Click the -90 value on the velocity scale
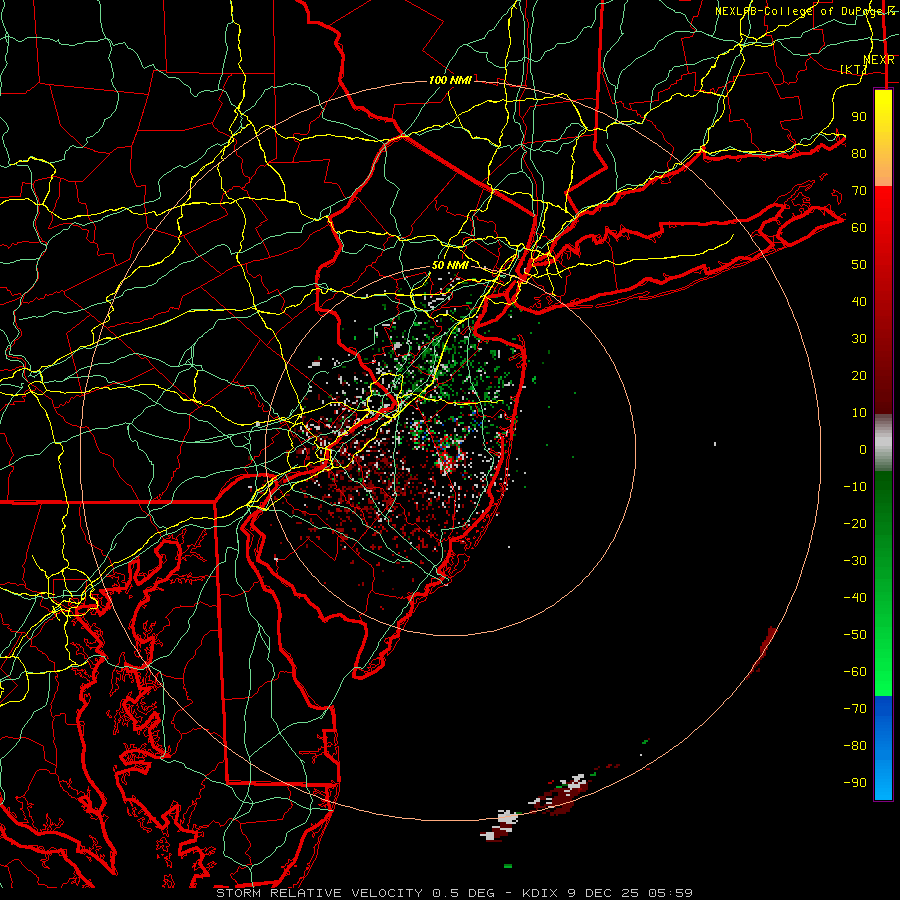The height and width of the screenshot is (900, 900). click(x=855, y=783)
